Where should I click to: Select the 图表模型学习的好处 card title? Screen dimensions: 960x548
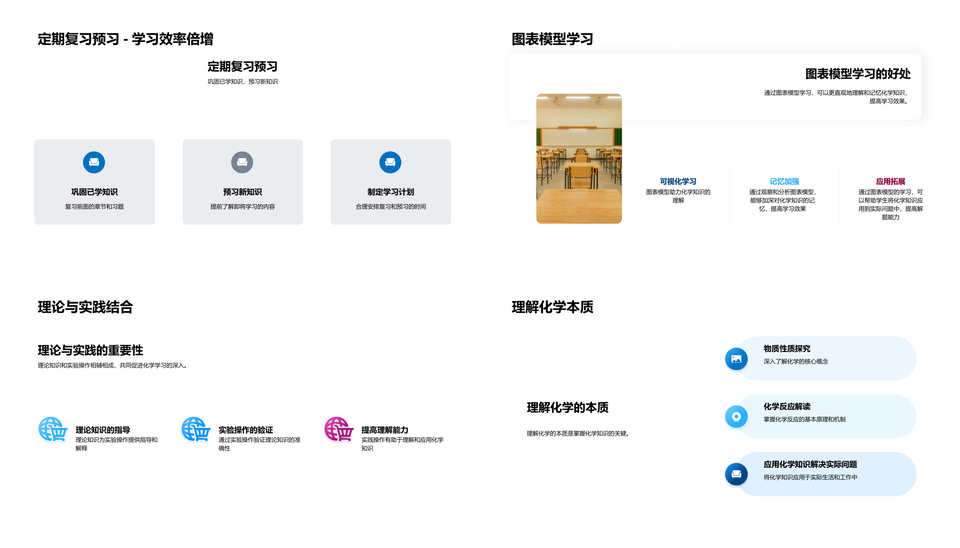[x=858, y=74]
